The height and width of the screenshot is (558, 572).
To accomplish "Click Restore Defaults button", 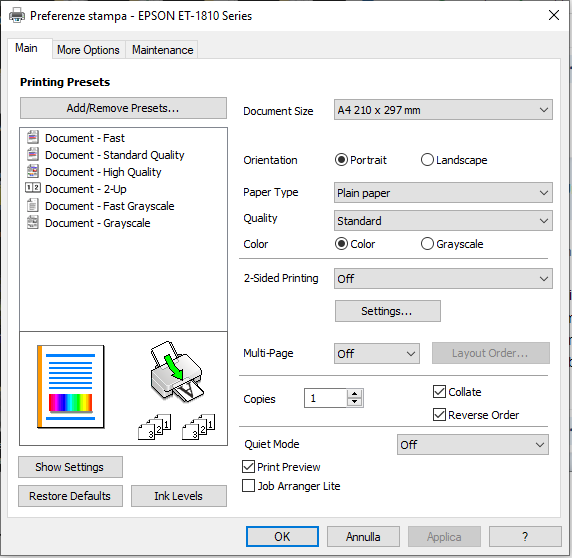I will coord(70,496).
